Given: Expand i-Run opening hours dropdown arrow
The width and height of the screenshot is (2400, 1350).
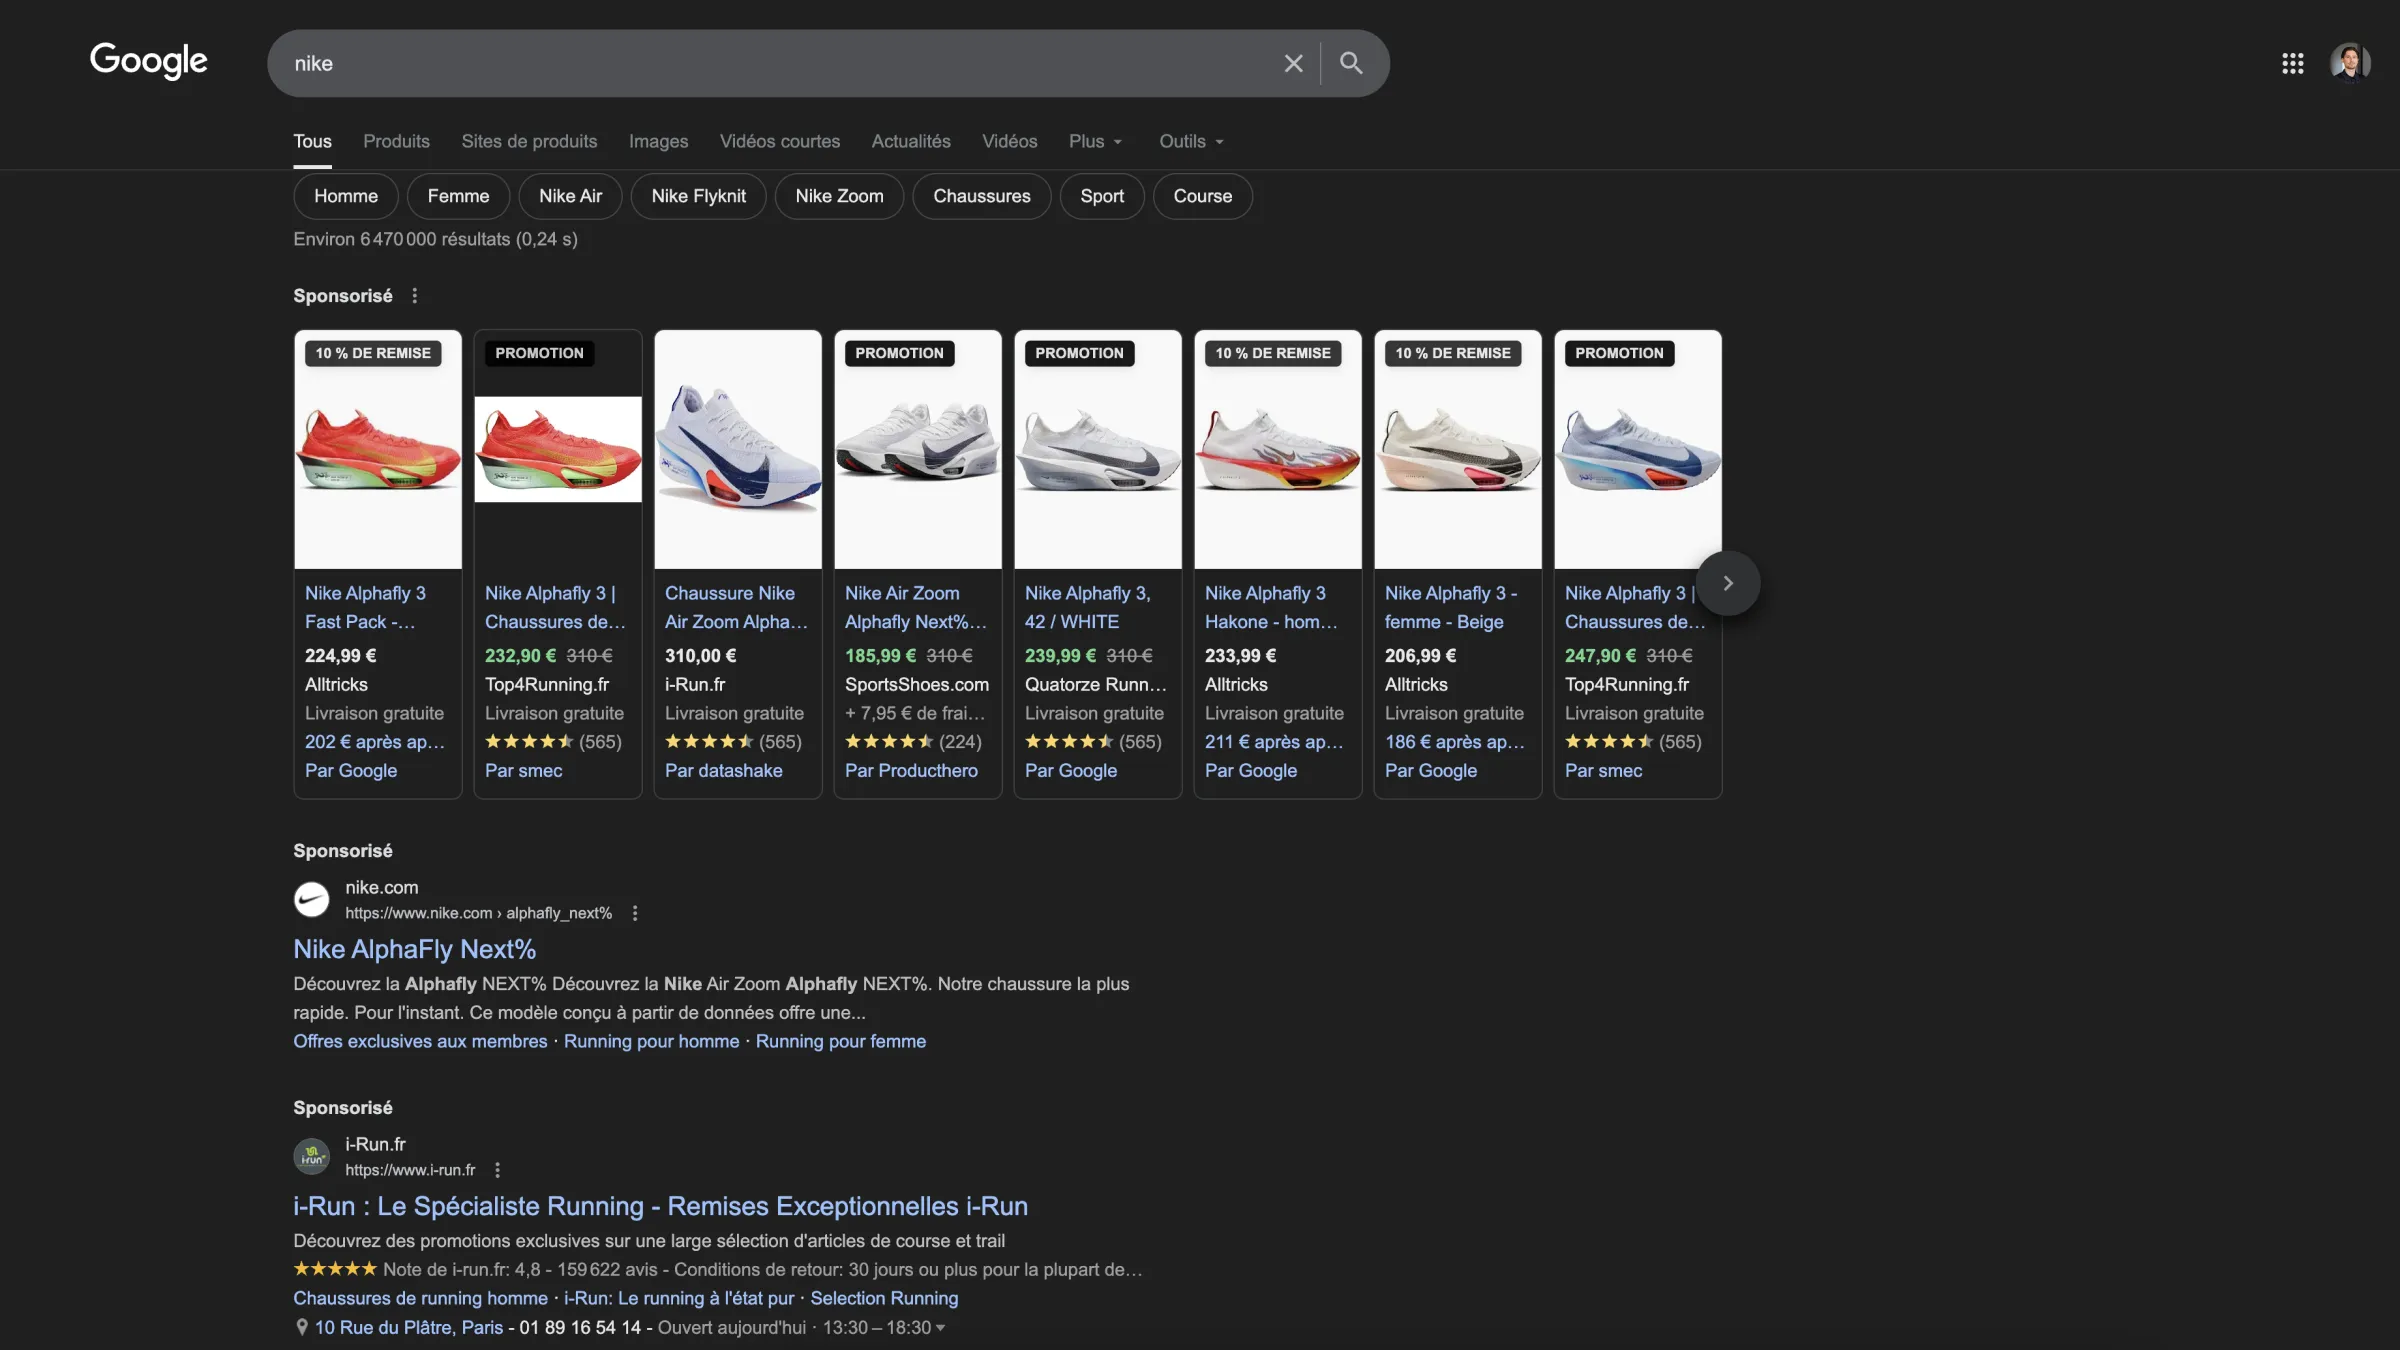Looking at the screenshot, I should [x=940, y=1328].
